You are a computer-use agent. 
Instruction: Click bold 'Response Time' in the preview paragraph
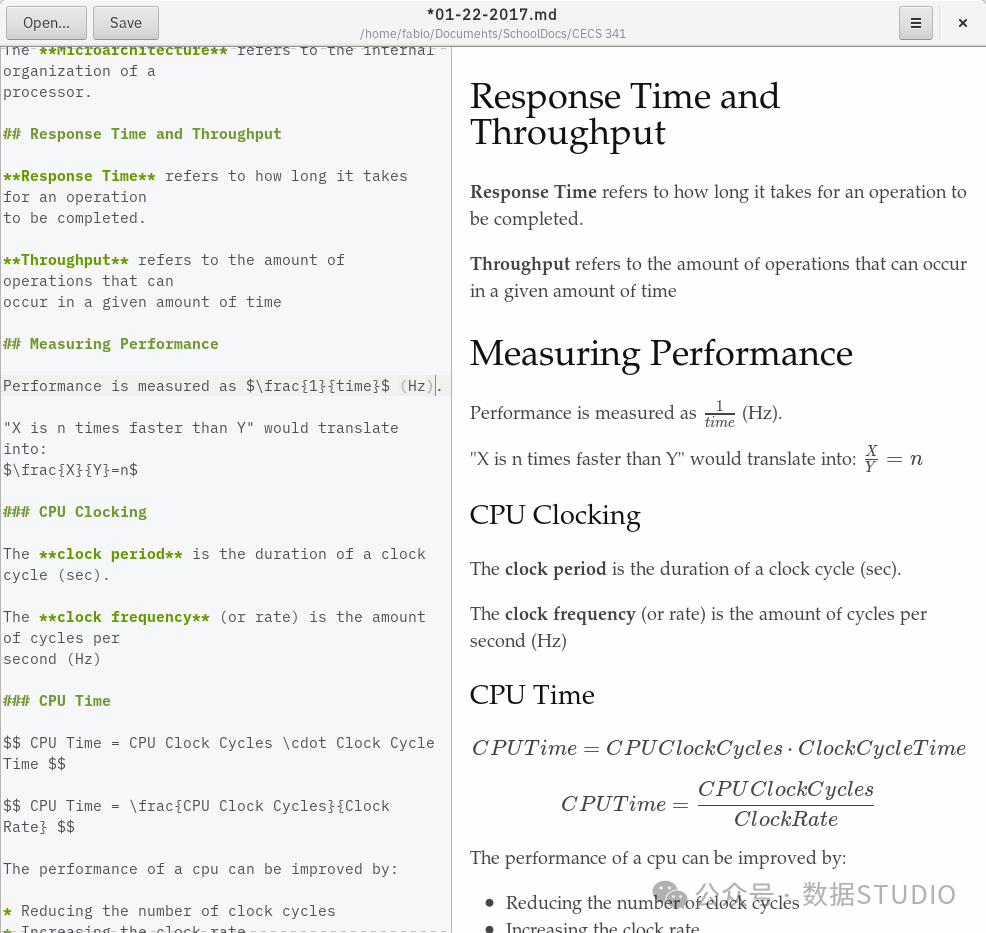533,192
